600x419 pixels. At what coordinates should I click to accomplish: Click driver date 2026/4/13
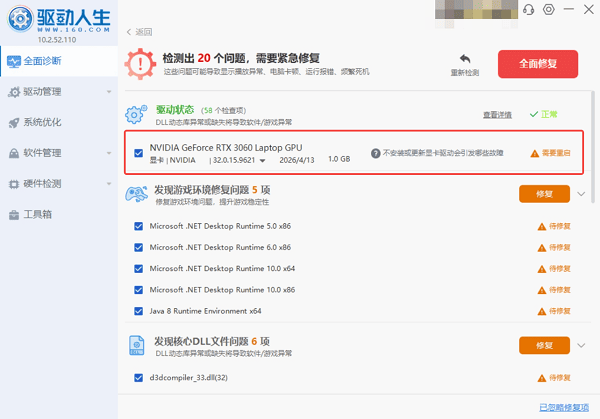(297, 160)
